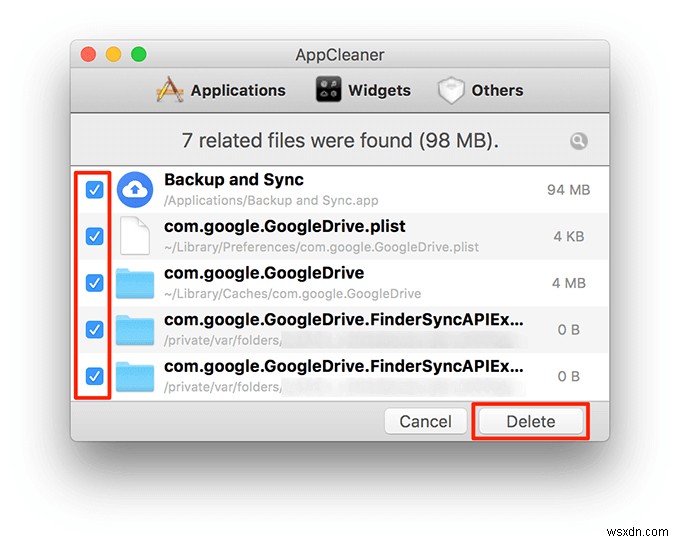
Task: Select the com.google.GoogleDrive.plist file name
Action: pos(284,226)
